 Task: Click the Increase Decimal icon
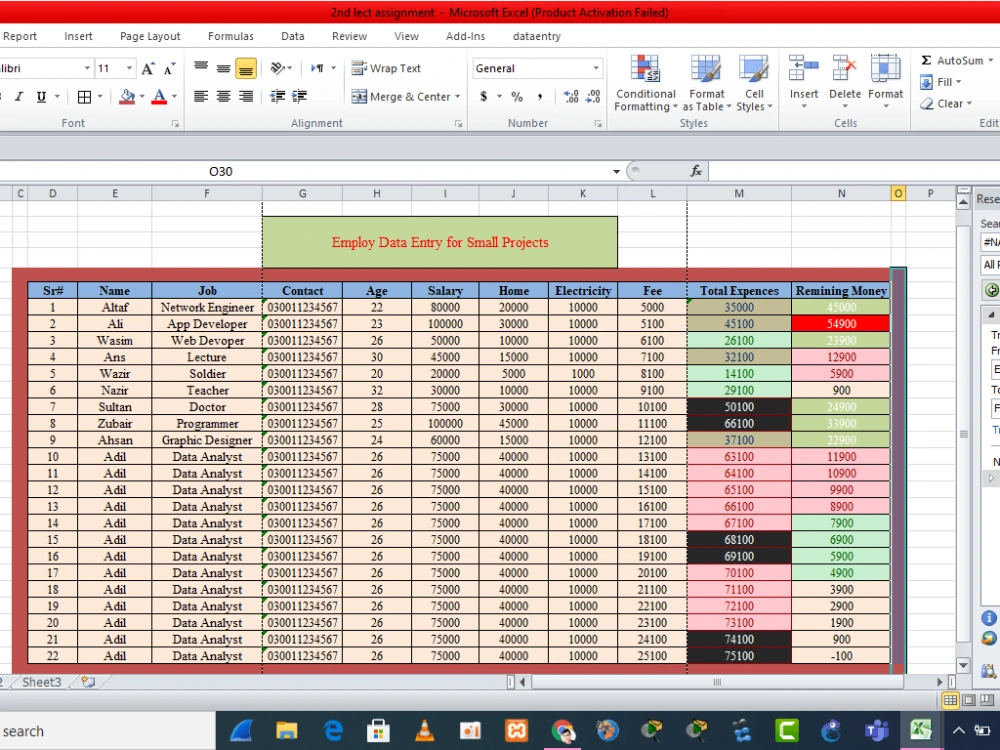pos(570,97)
